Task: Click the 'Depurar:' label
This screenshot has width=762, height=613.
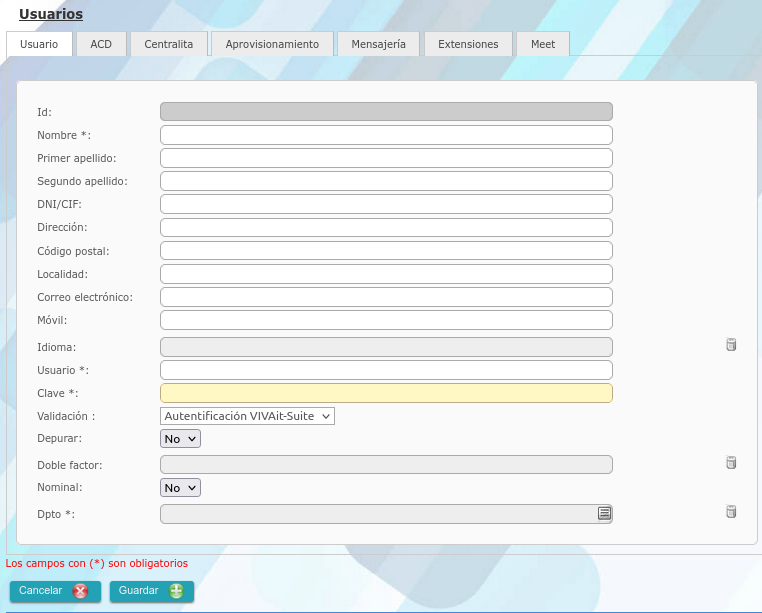Action: coord(59,438)
